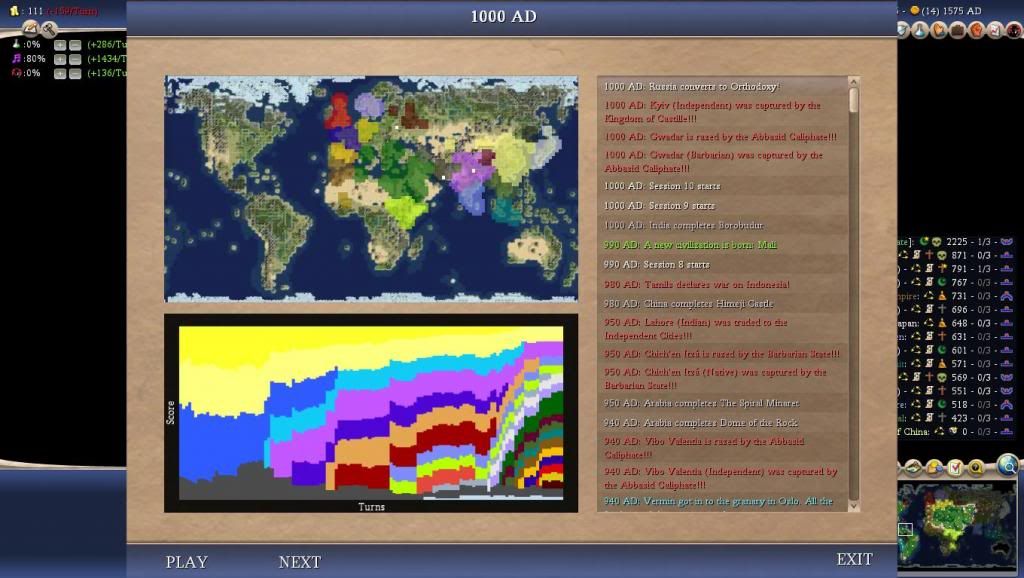Click the gold treasury icon
Image resolution: width=1024 pixels, height=578 pixels.
[14, 10]
